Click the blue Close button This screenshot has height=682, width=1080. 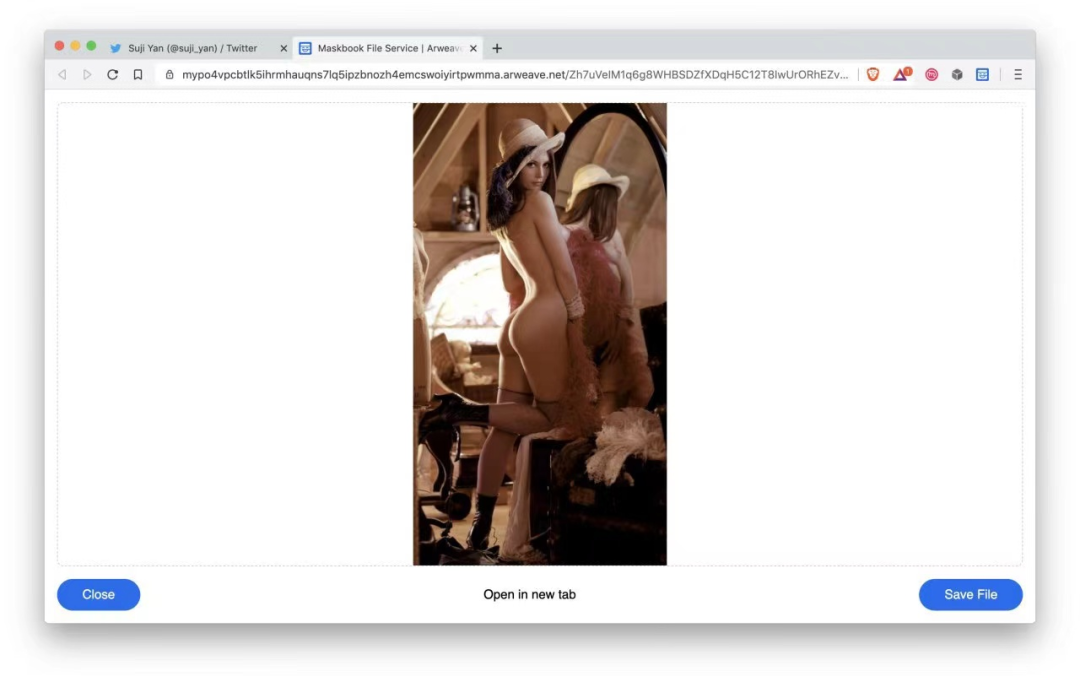tap(98, 595)
